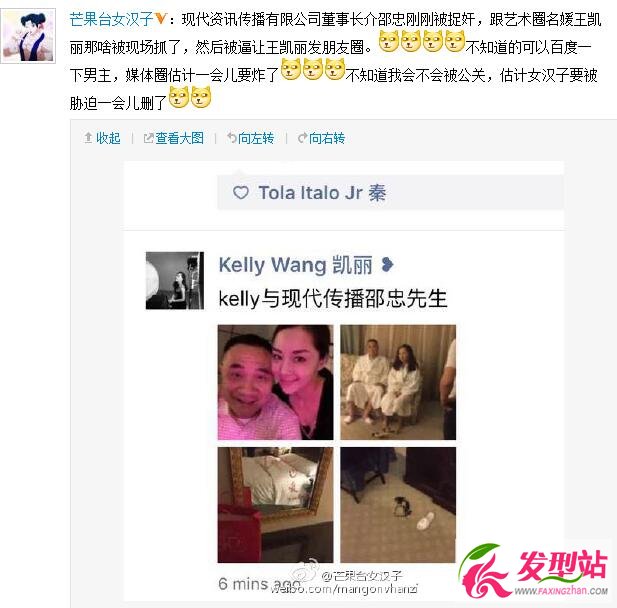Click Tola Italo Jr 秦 name
The height and width of the screenshot is (608, 617).
pyautogui.click(x=322, y=193)
